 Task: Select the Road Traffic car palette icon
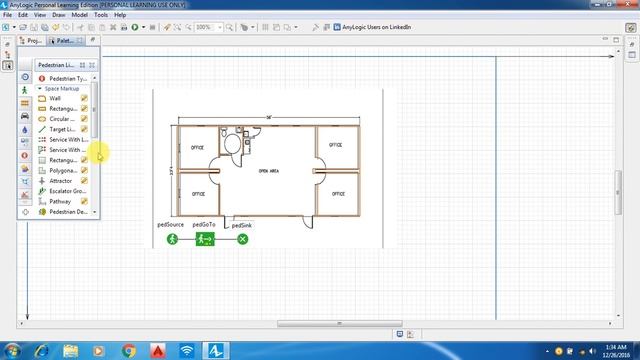(25, 116)
